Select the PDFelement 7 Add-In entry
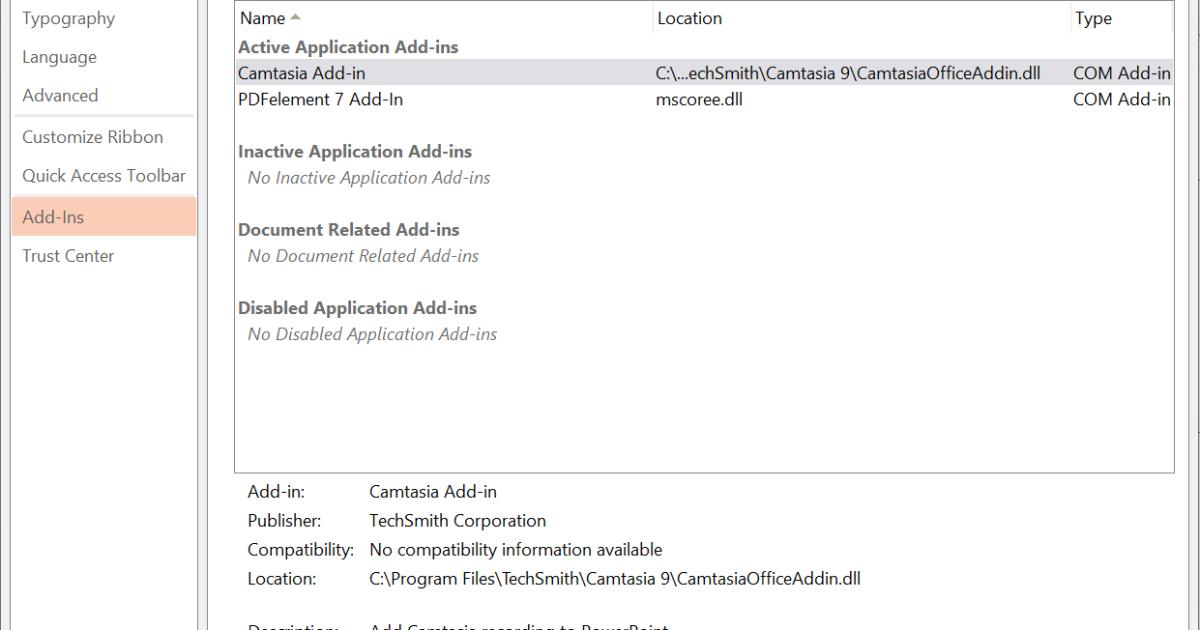Viewport: 1200px width, 630px height. [x=320, y=99]
